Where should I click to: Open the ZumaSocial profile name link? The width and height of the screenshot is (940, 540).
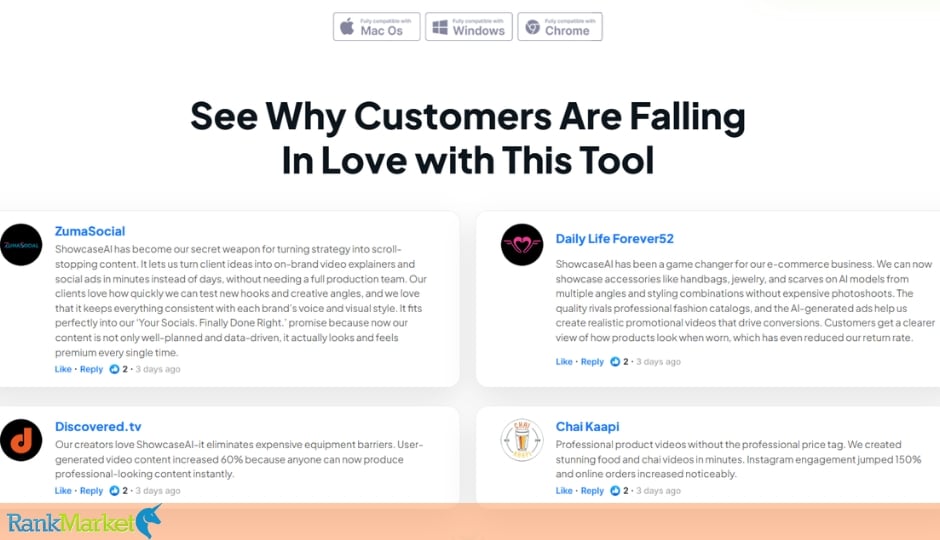point(90,231)
